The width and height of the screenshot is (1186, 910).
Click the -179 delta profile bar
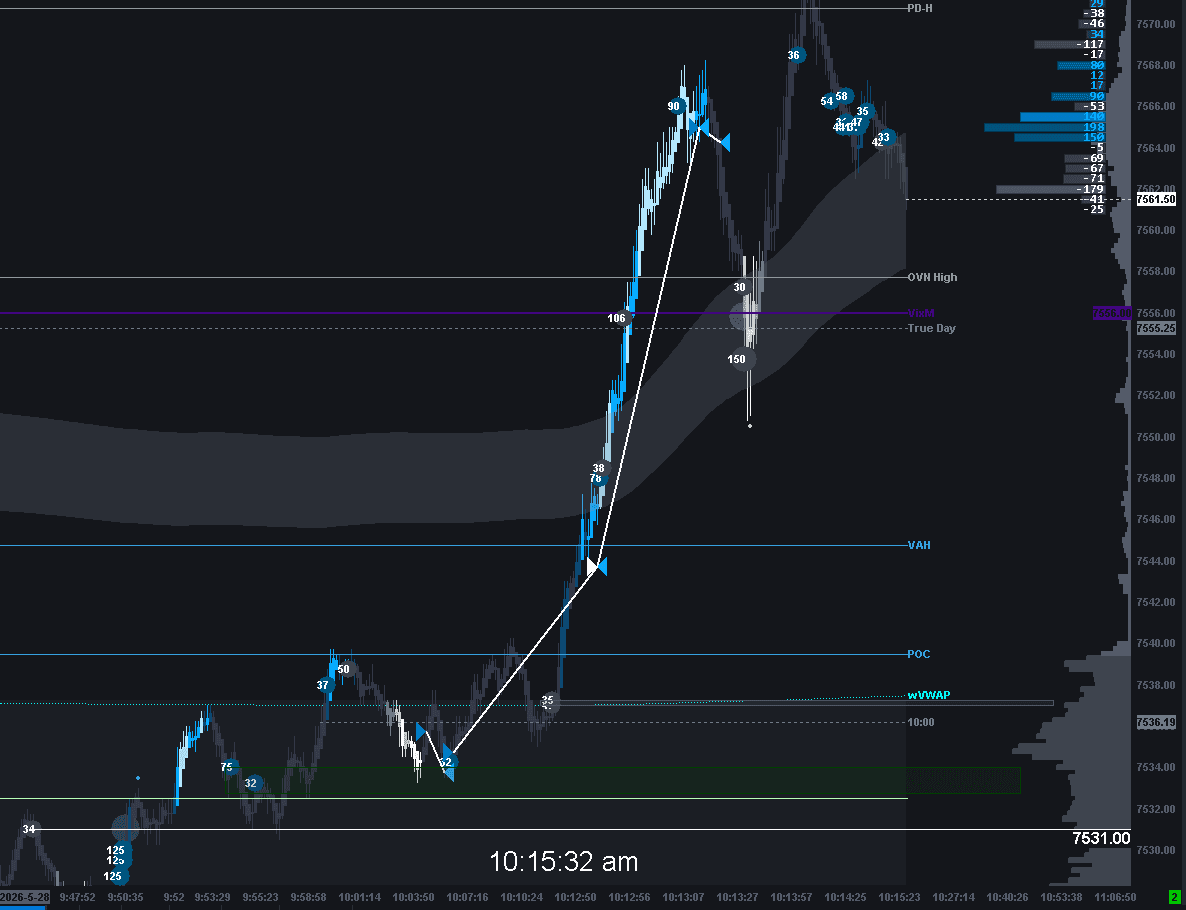pos(1051,189)
